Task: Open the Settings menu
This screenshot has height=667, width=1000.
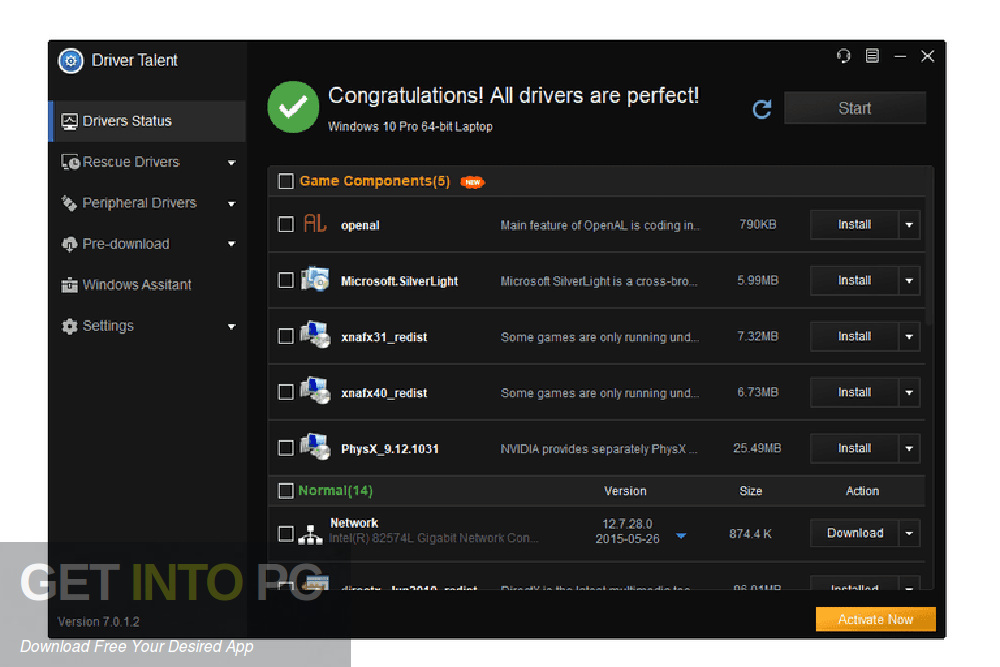Action: coord(147,326)
